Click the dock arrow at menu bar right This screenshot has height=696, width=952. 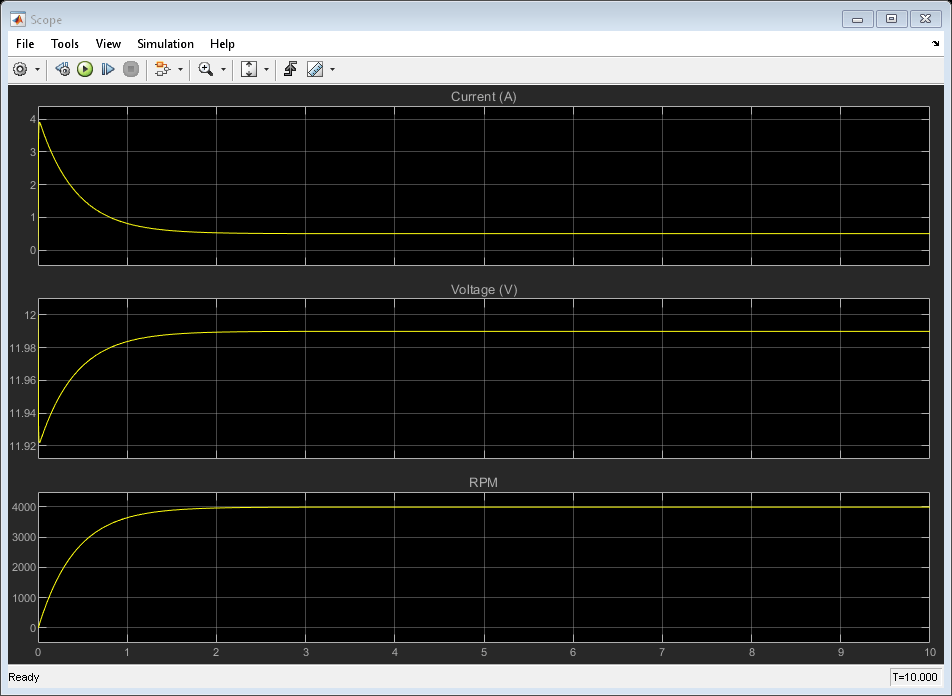coord(935,45)
